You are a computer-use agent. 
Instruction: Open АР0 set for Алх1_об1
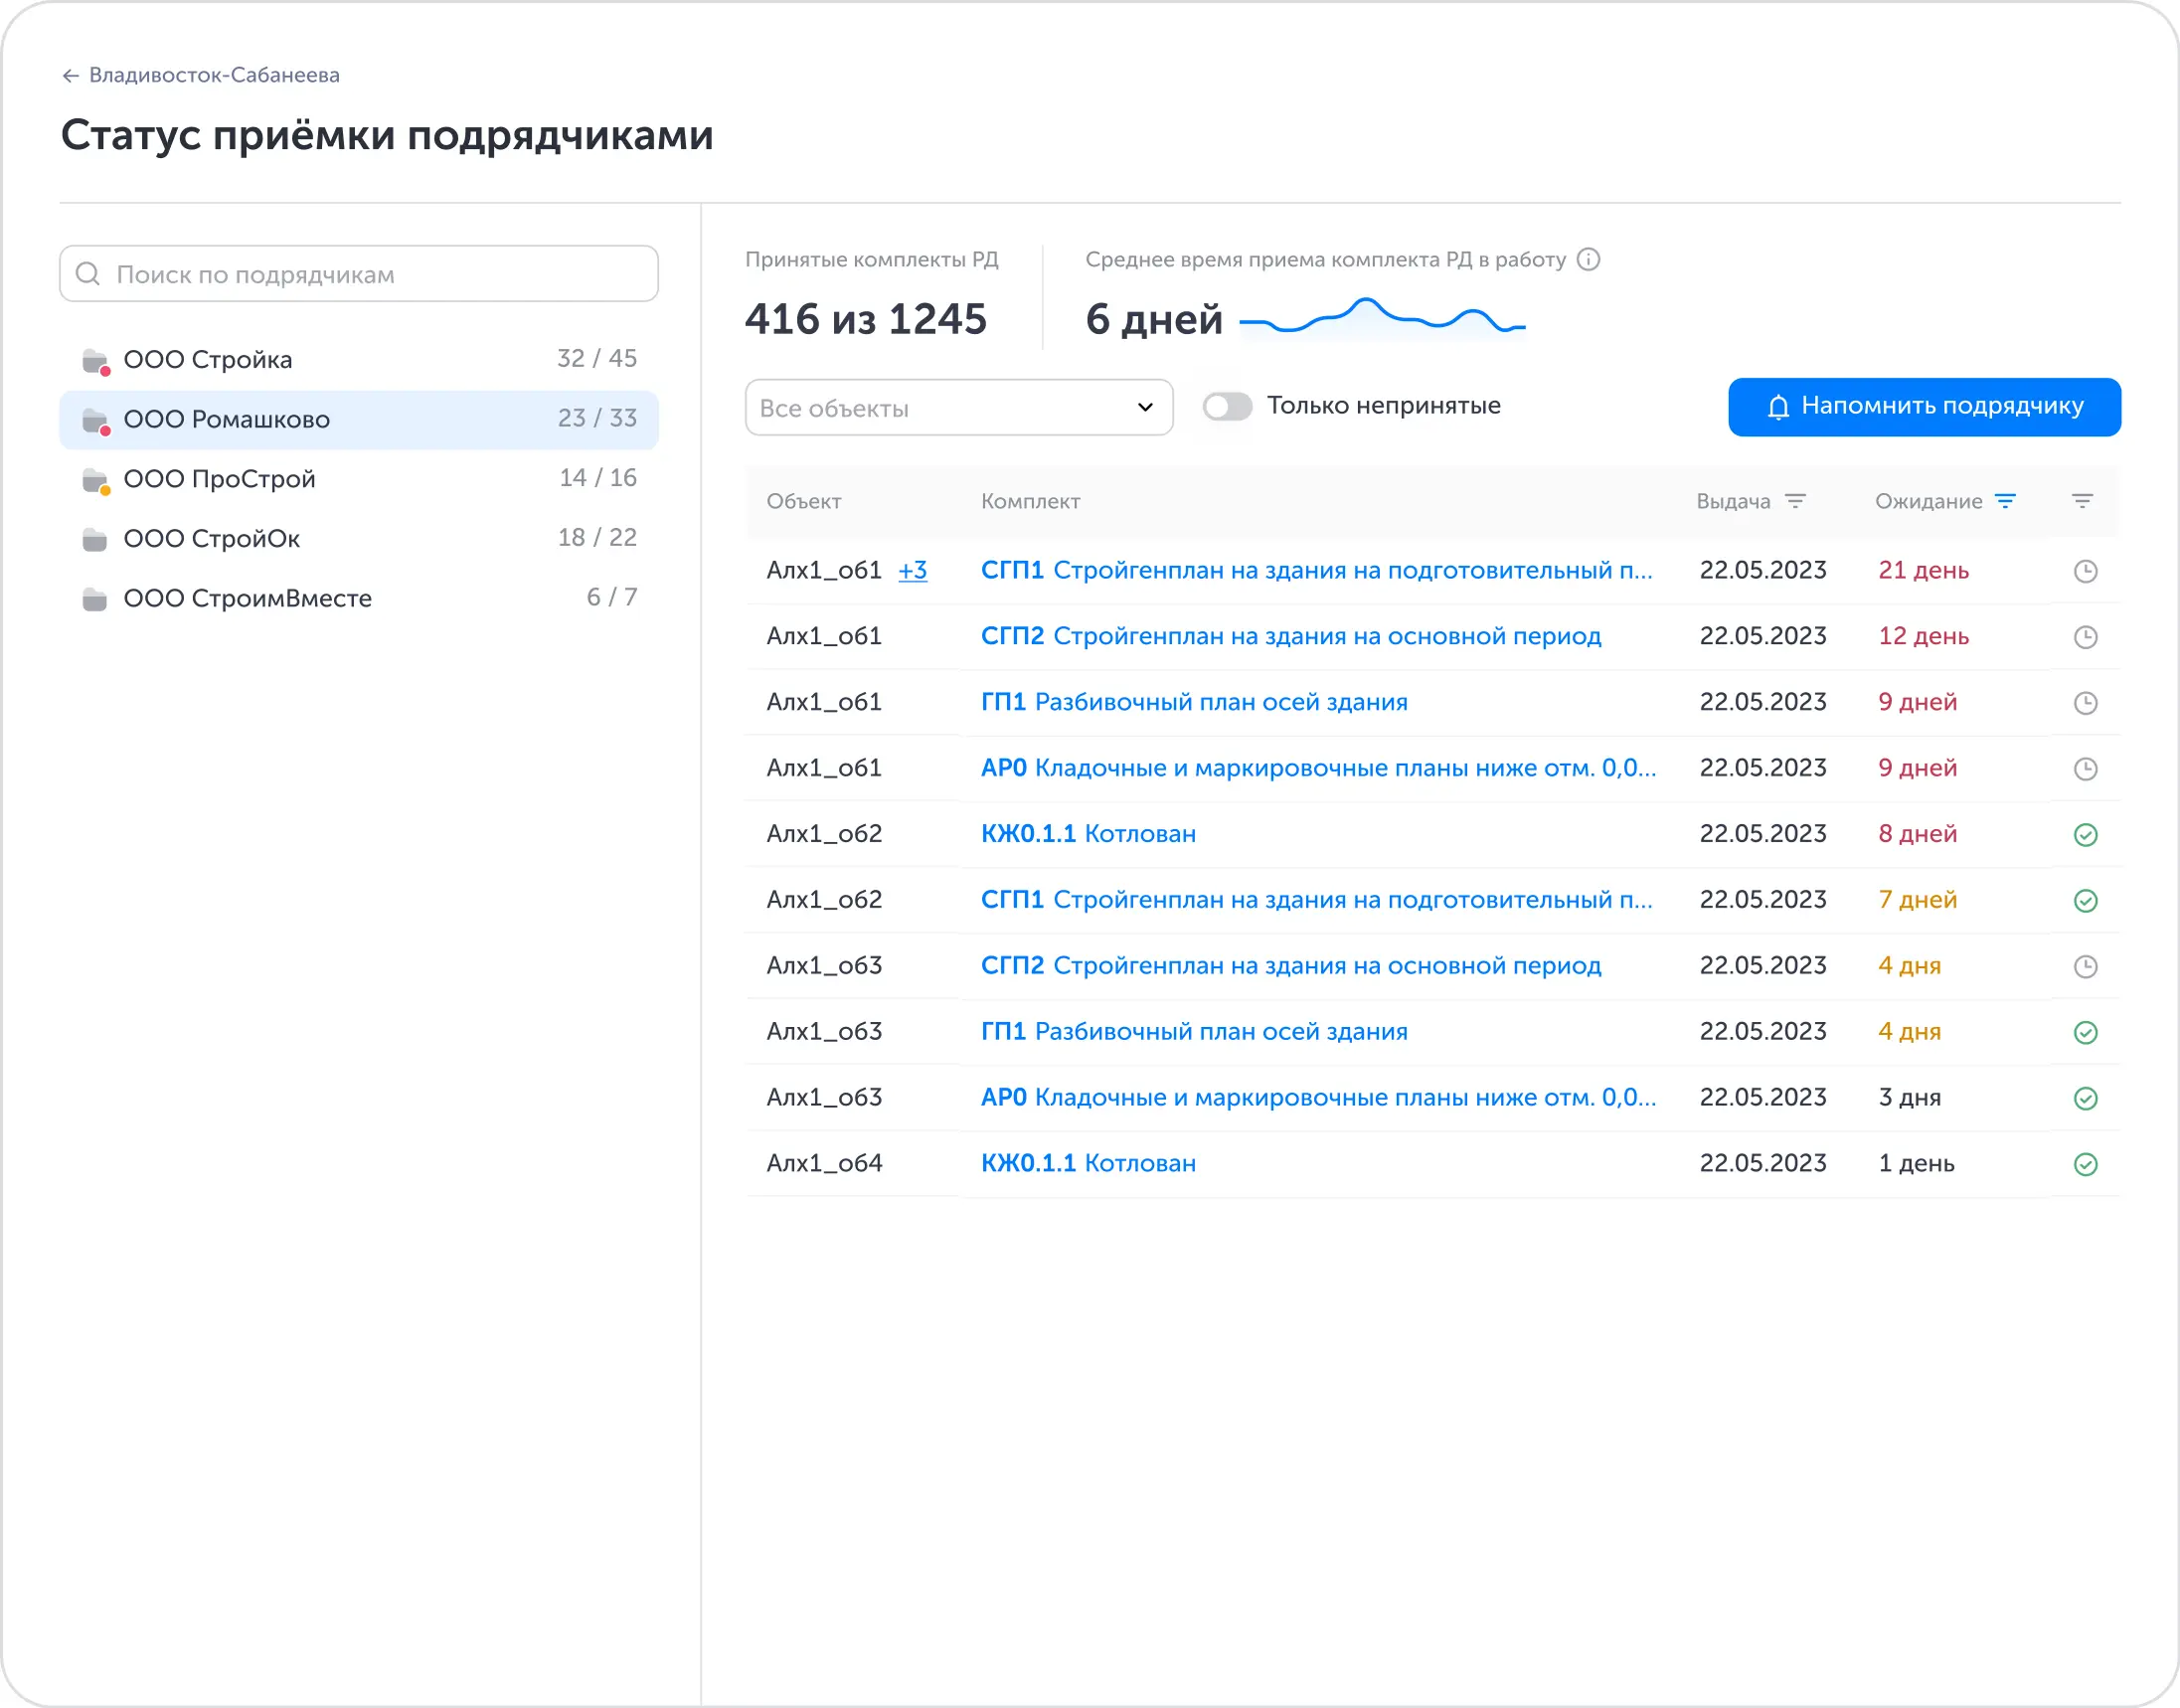pyautogui.click(x=1318, y=768)
